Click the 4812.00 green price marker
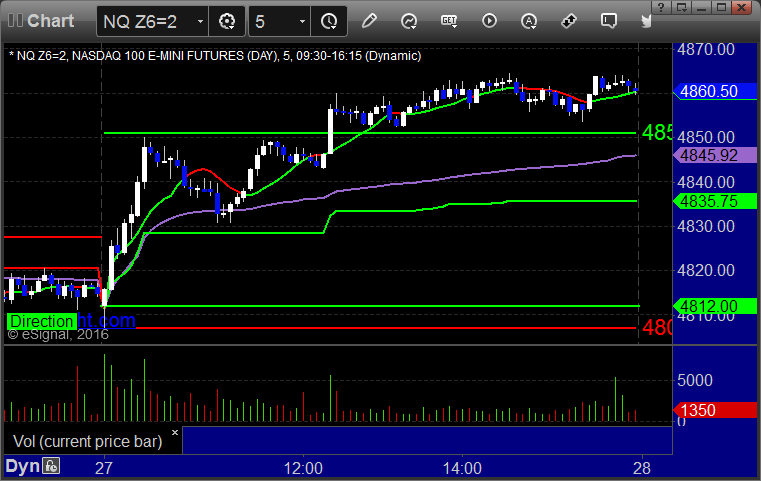Screen dimensions: 761x481 pos(714,306)
